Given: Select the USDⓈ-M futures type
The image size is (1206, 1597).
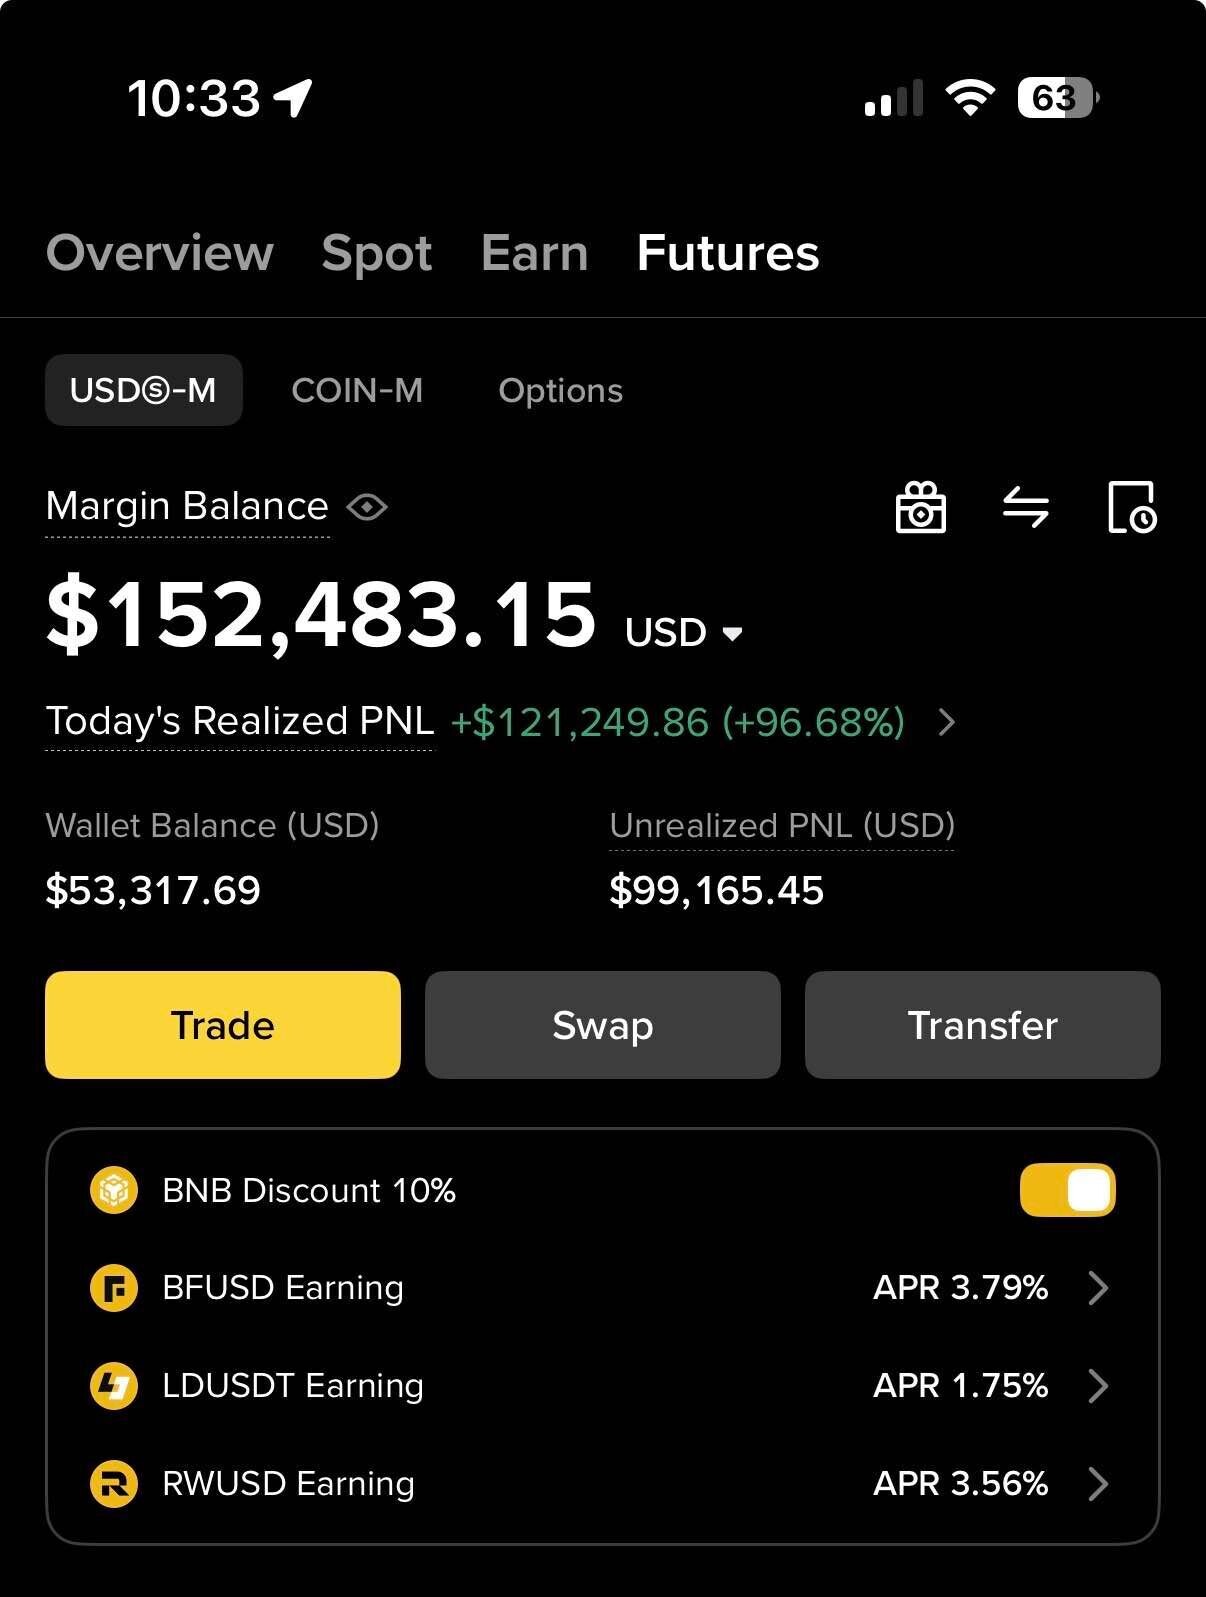Looking at the screenshot, I should click(x=143, y=390).
